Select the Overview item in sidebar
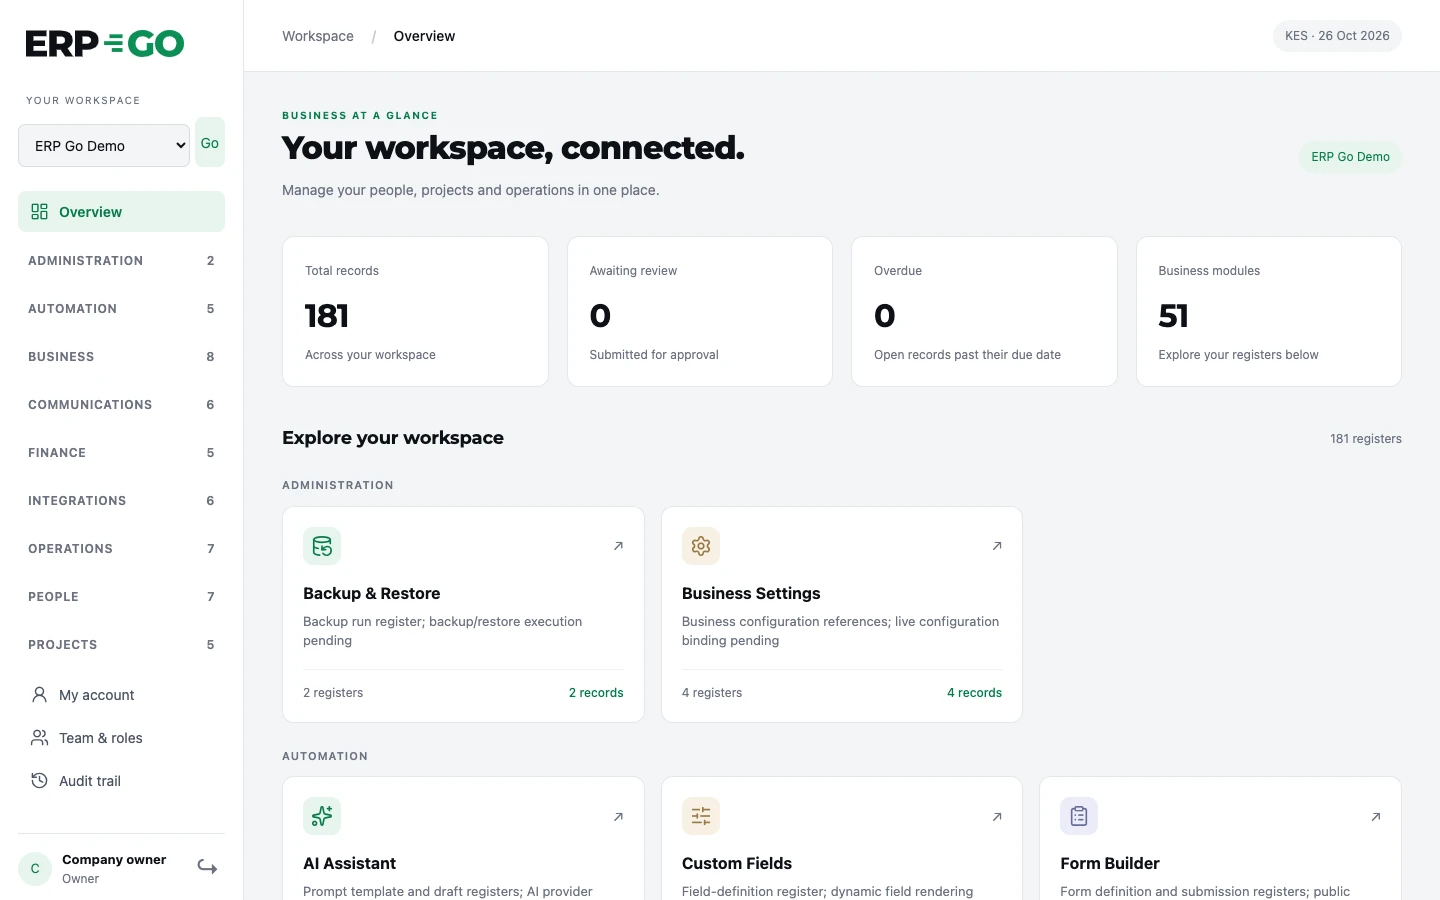 pos(121,212)
